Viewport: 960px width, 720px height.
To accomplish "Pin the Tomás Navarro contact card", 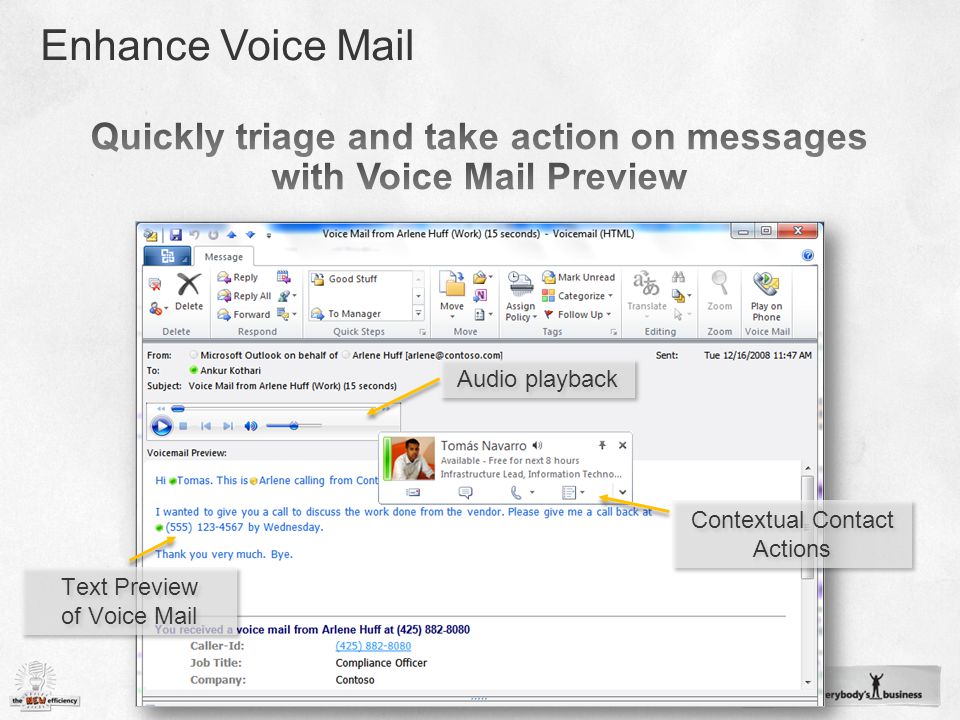I will click(x=602, y=445).
